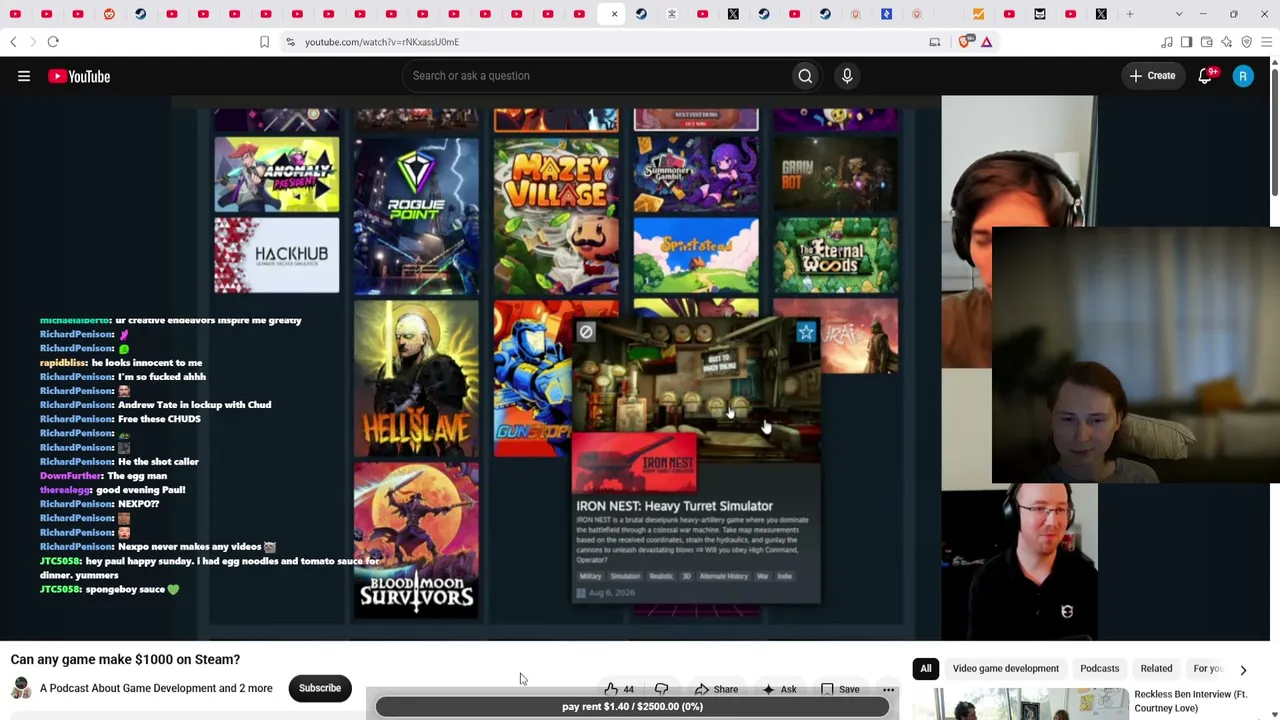Close the active YouTube tab
The width and height of the screenshot is (1280, 720).
point(614,14)
